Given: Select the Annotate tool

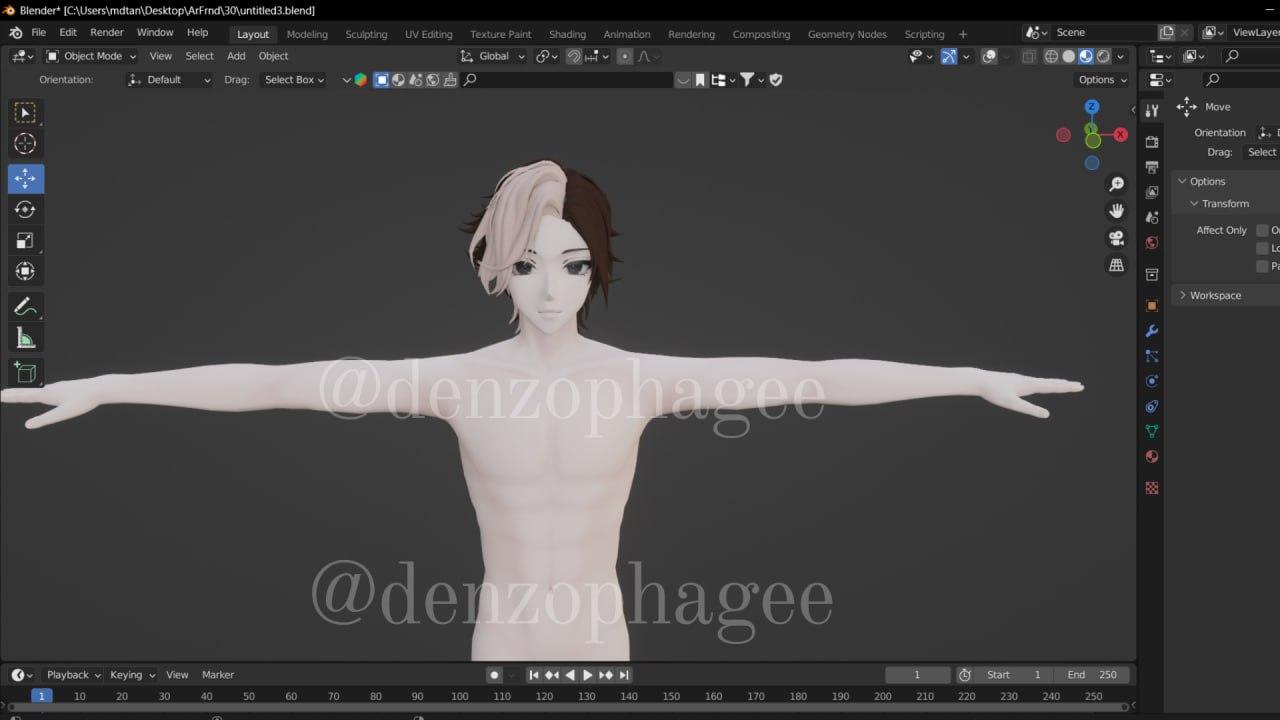Looking at the screenshot, I should pos(25,307).
